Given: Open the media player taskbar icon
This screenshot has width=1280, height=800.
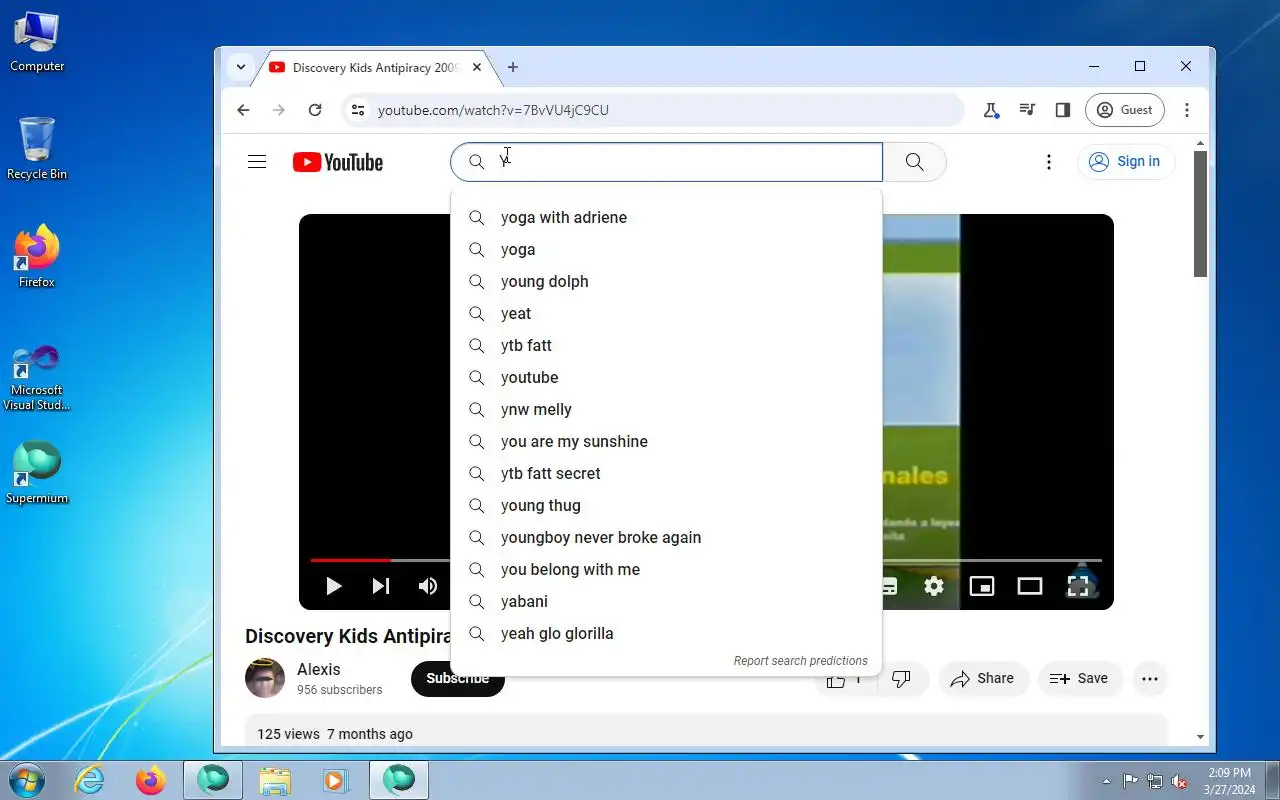Looking at the screenshot, I should 335,780.
